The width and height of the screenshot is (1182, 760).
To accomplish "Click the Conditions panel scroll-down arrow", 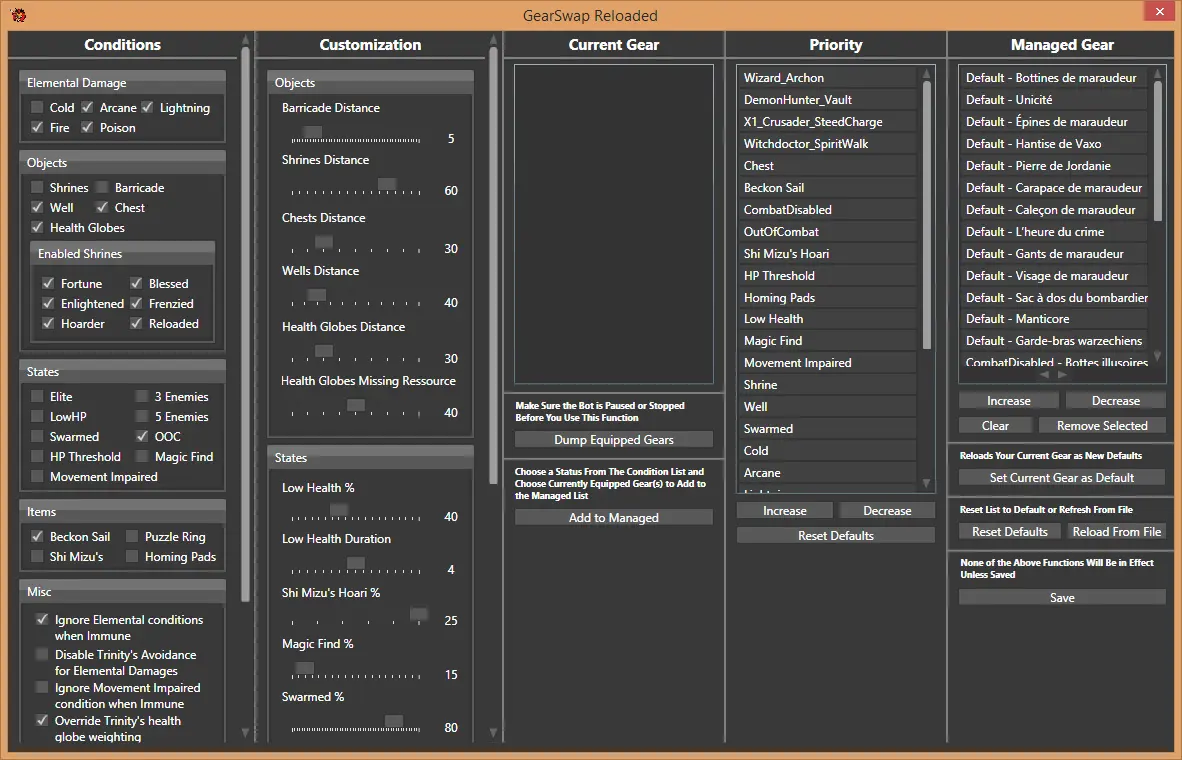I will click(x=246, y=733).
